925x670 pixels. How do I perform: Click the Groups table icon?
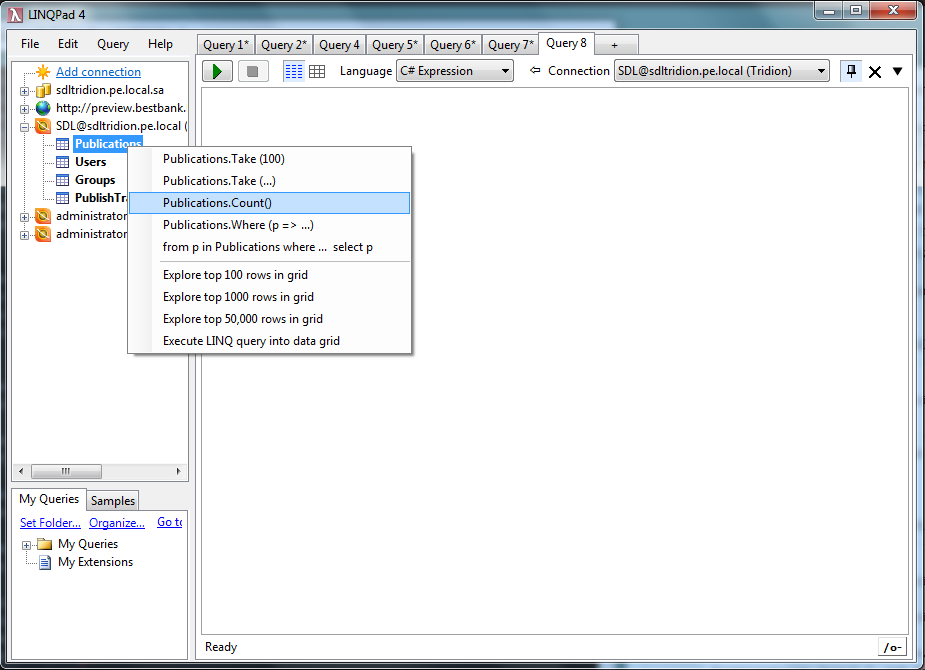tap(62, 180)
